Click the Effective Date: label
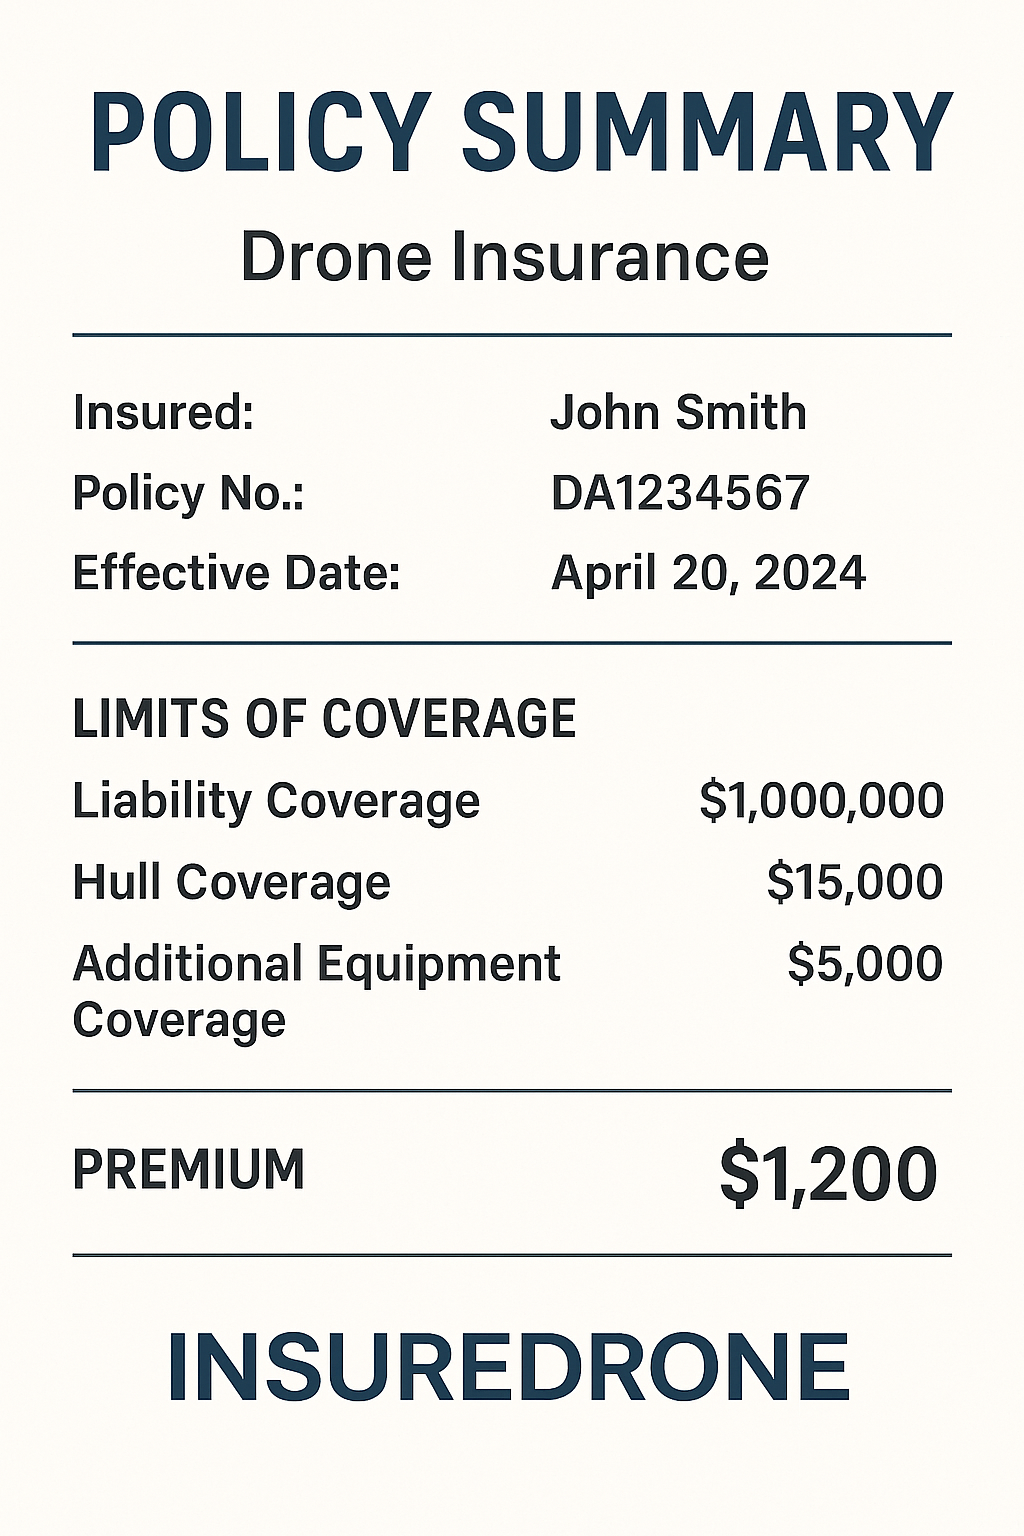 (236, 573)
